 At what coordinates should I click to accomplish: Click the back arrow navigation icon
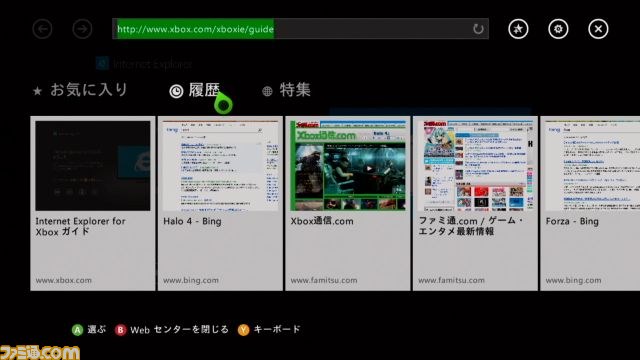click(42, 29)
